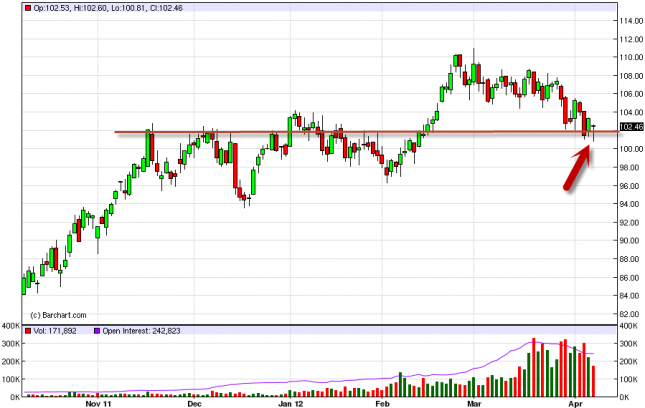This screenshot has height=408, width=645.
Task: Click the 104.00 price axis label
Action: pos(631,112)
